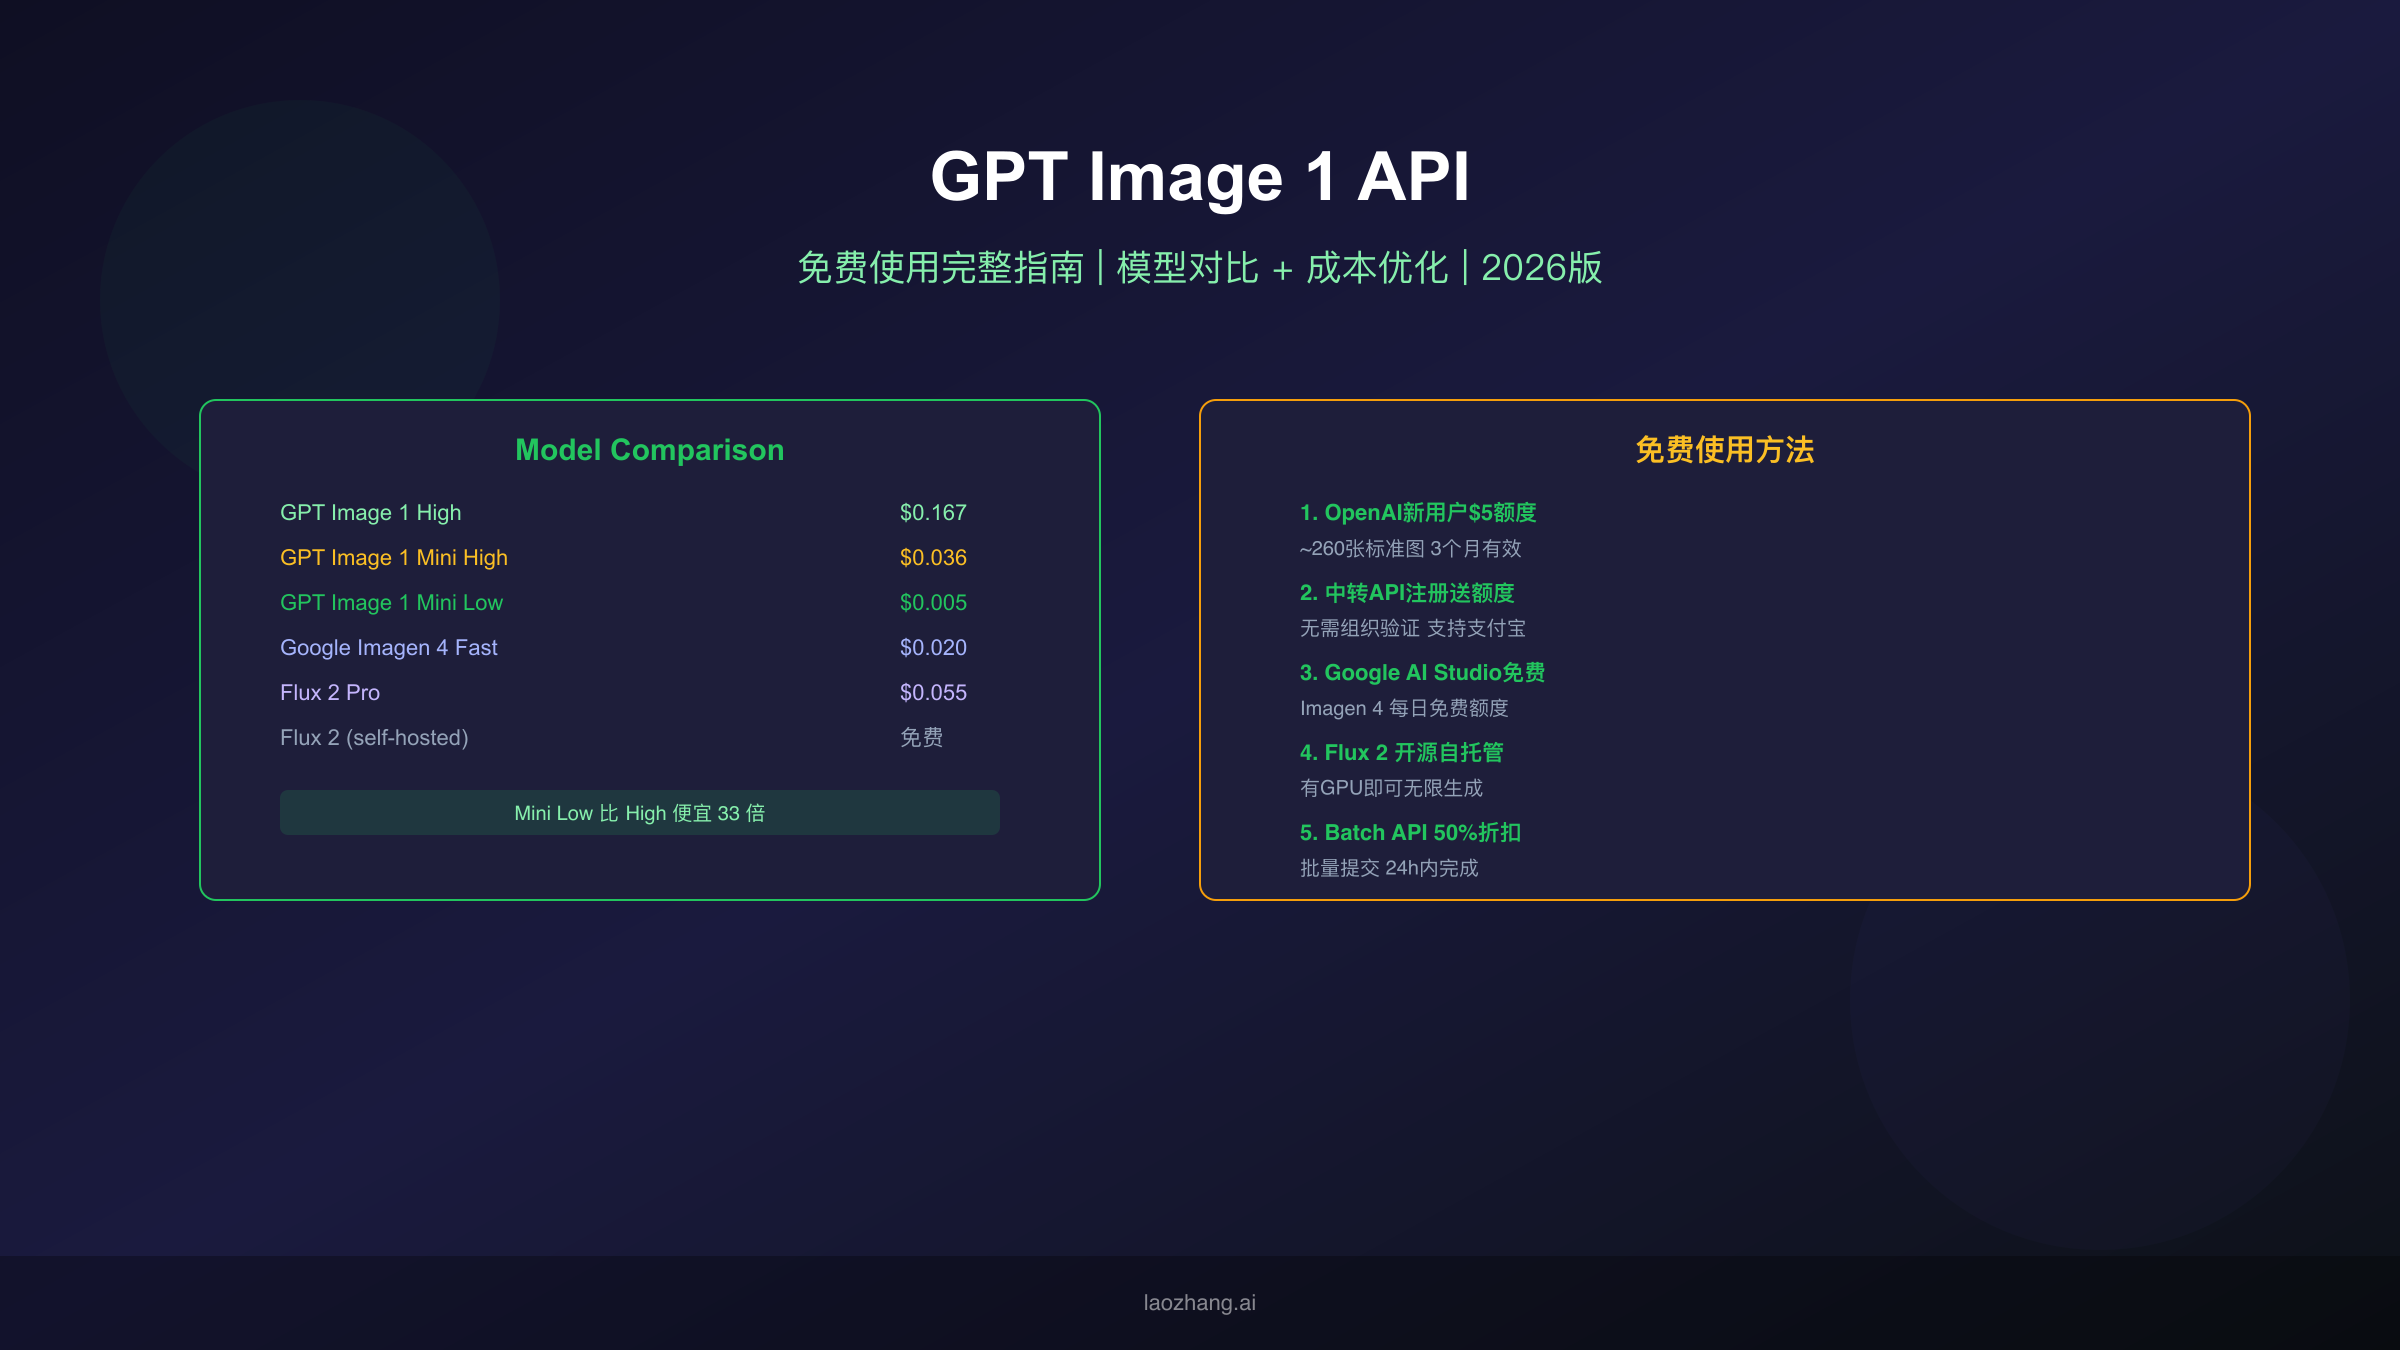
Task: Select the GPT Image 1 Mini Low label
Action: tap(391, 602)
